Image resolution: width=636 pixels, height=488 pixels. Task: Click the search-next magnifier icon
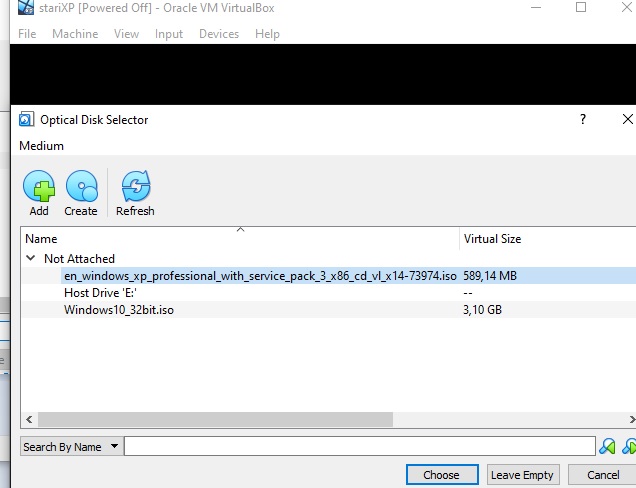[607, 447]
